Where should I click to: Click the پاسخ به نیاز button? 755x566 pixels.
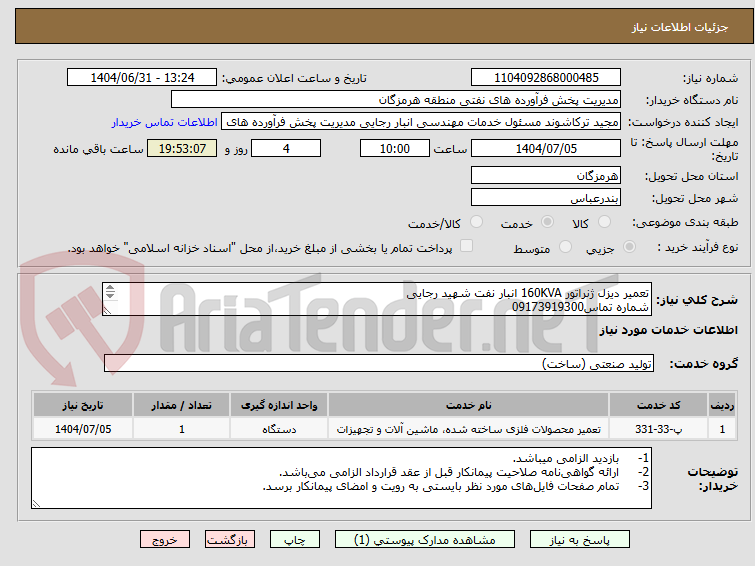pyautogui.click(x=580, y=540)
